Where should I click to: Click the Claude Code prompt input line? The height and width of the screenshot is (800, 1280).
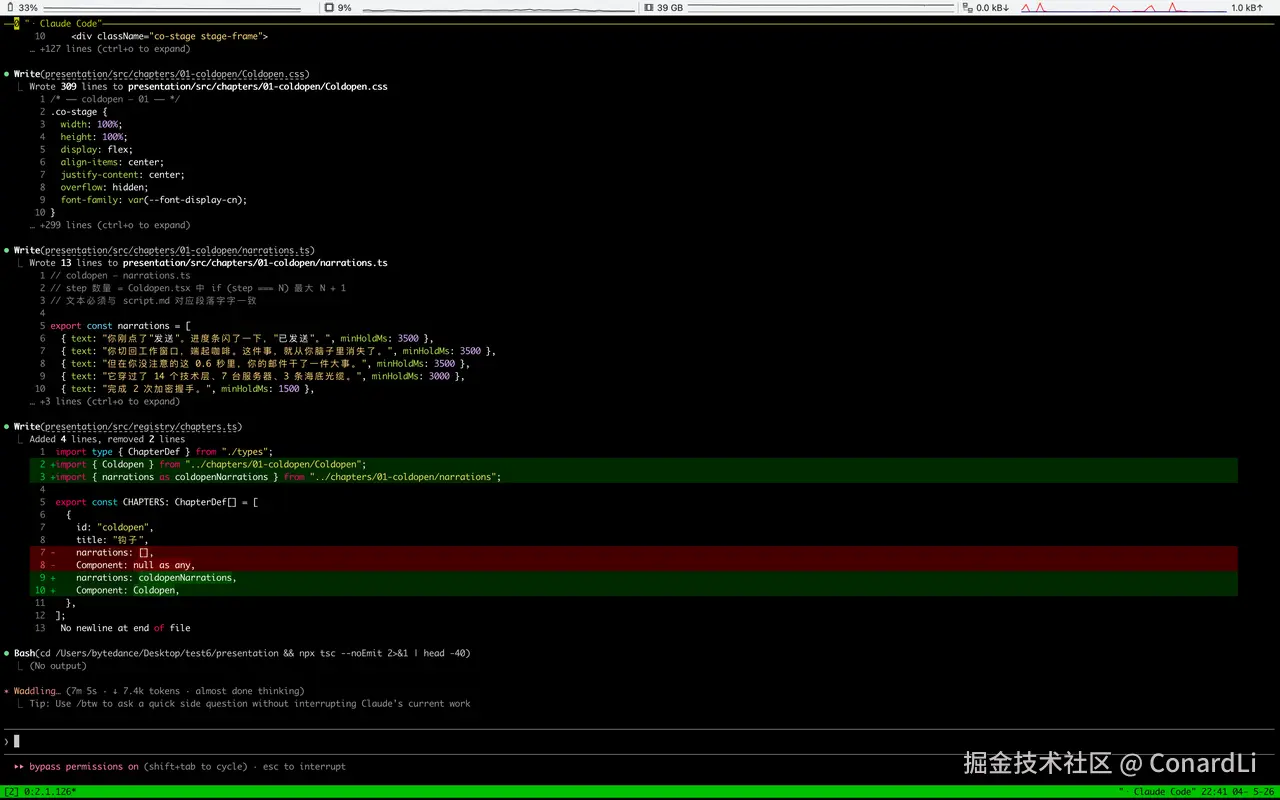pyautogui.click(x=640, y=741)
